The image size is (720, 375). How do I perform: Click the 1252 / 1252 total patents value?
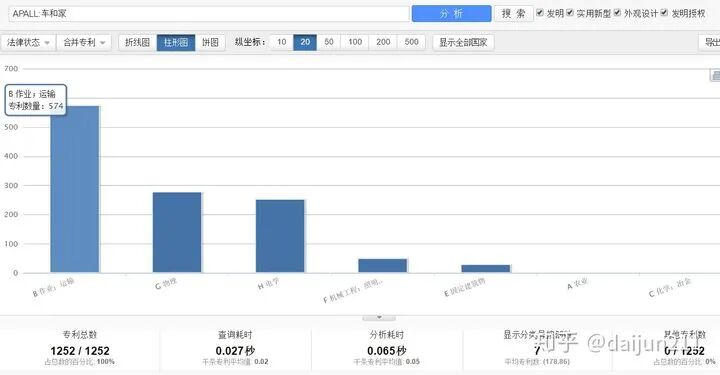click(x=80, y=351)
